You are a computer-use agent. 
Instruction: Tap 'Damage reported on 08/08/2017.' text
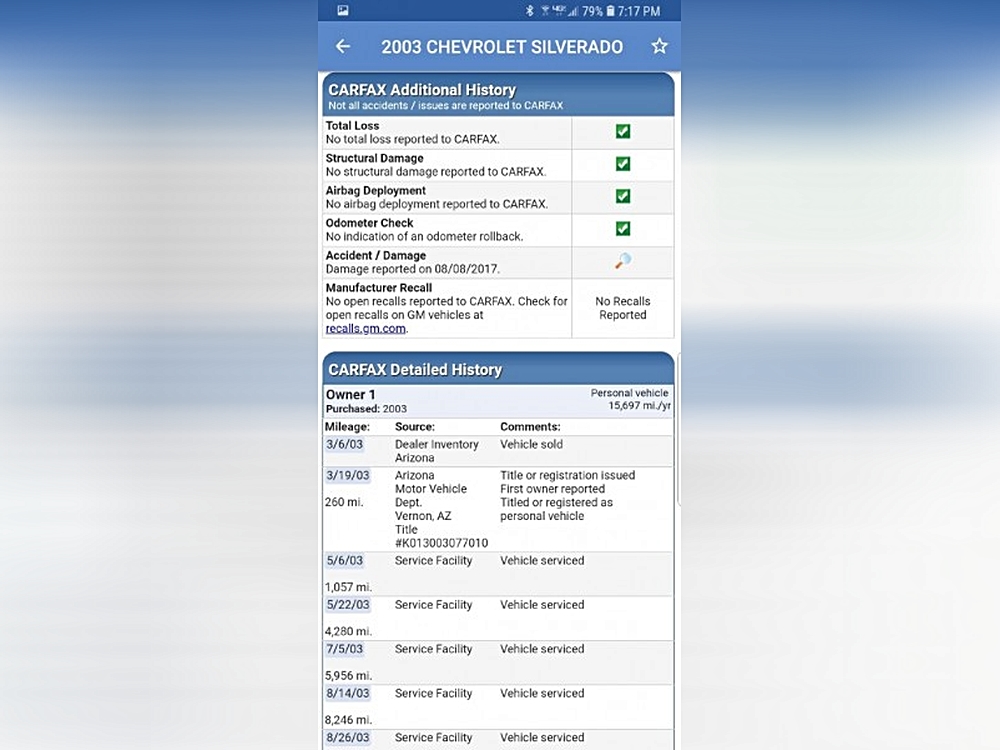(x=413, y=269)
